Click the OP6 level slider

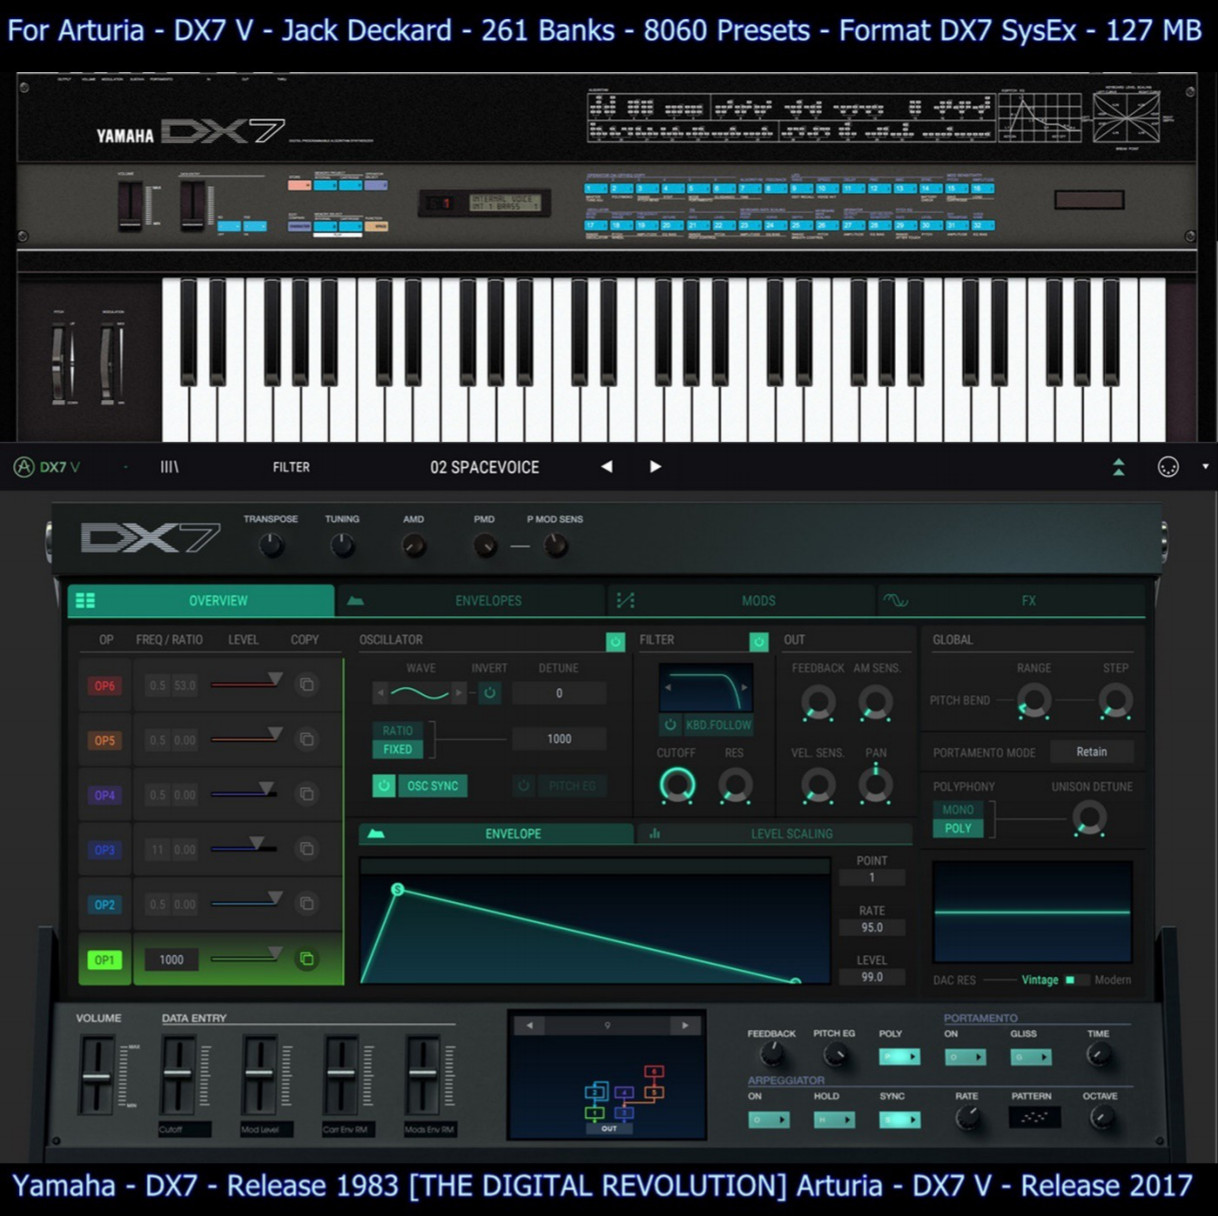(x=247, y=683)
